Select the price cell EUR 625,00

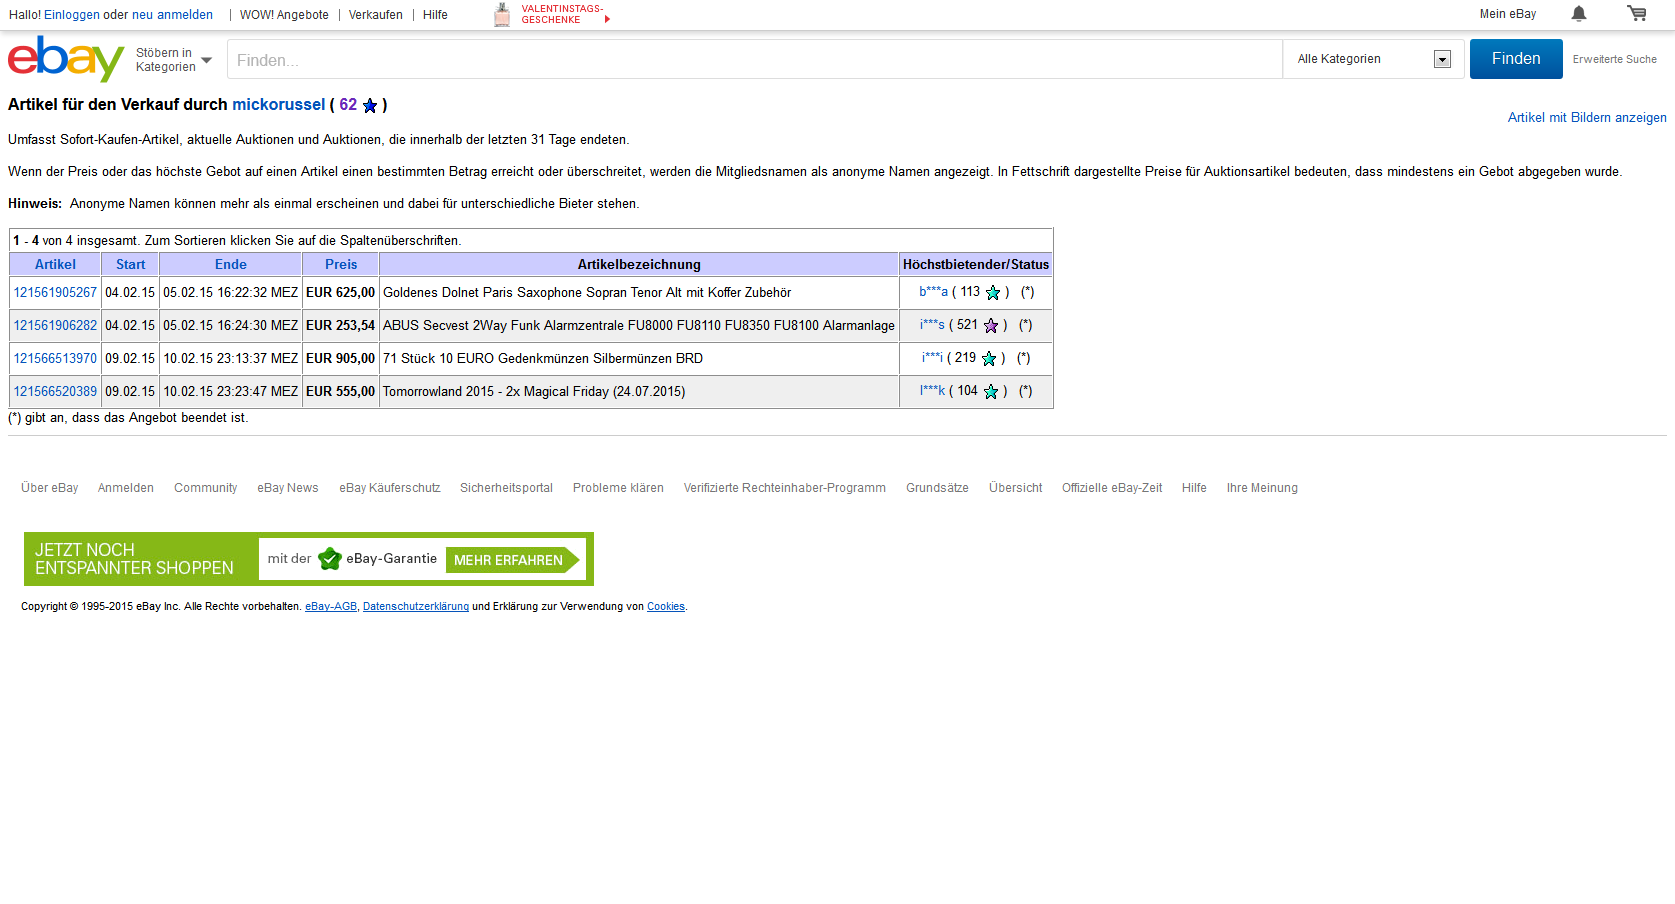click(x=340, y=293)
